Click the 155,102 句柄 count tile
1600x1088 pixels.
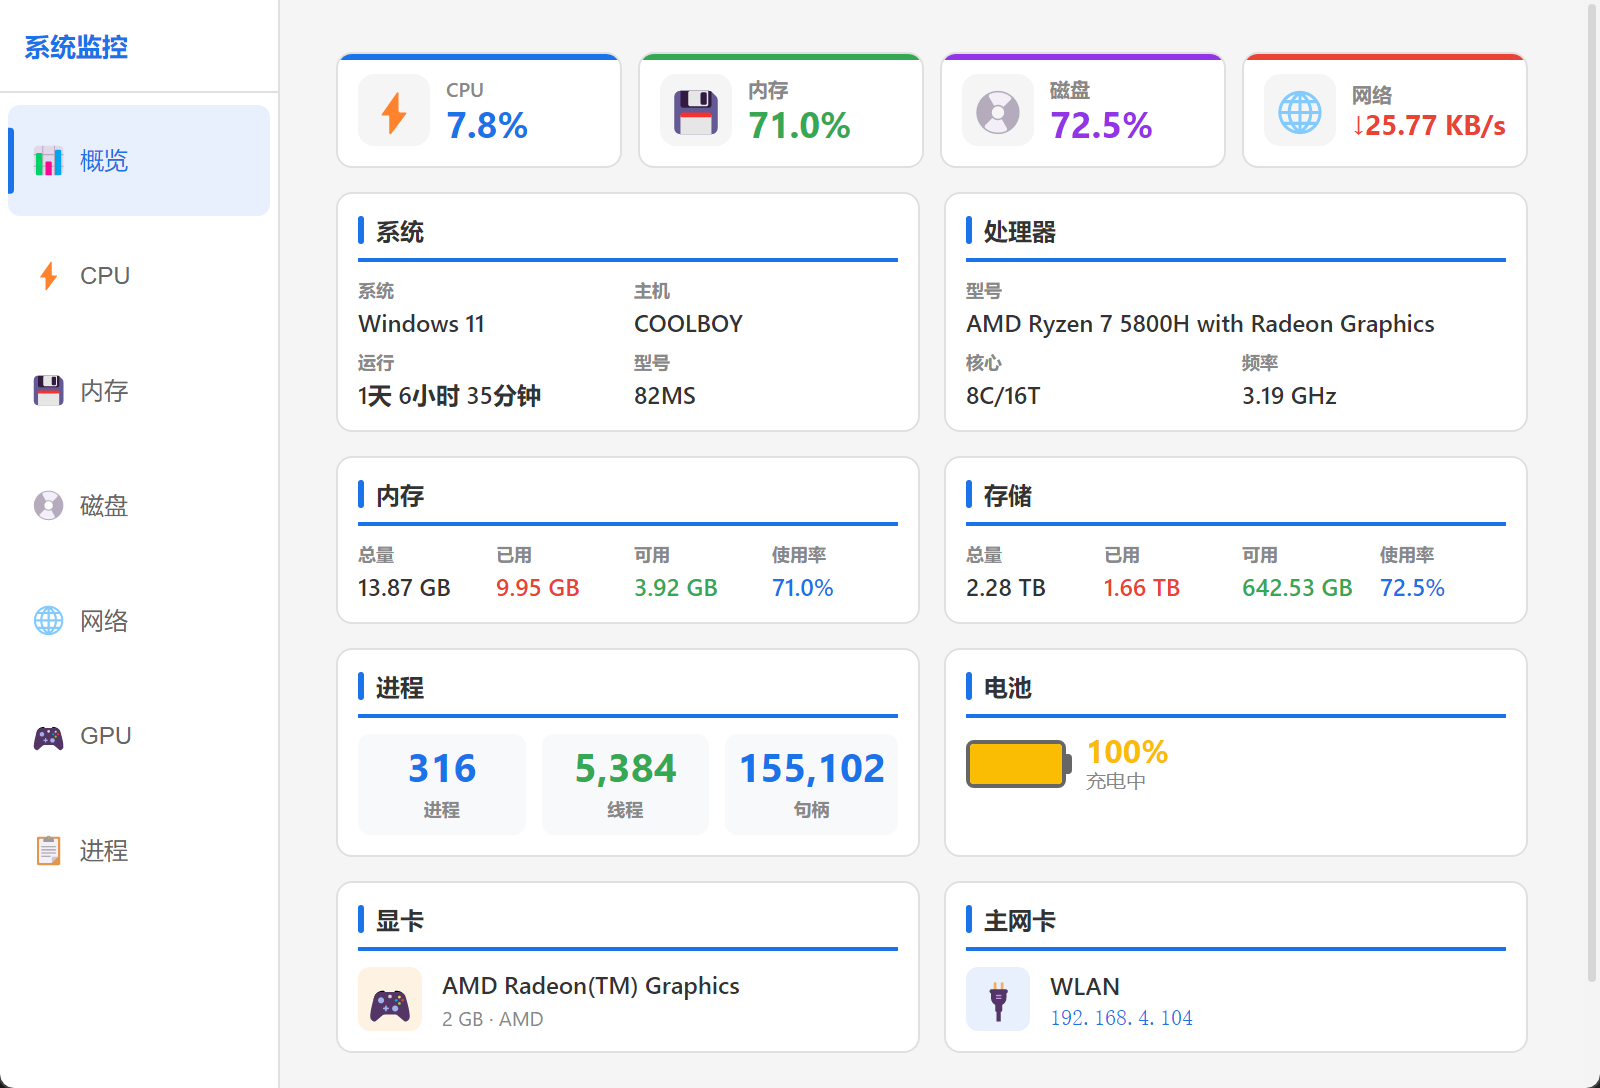[811, 784]
